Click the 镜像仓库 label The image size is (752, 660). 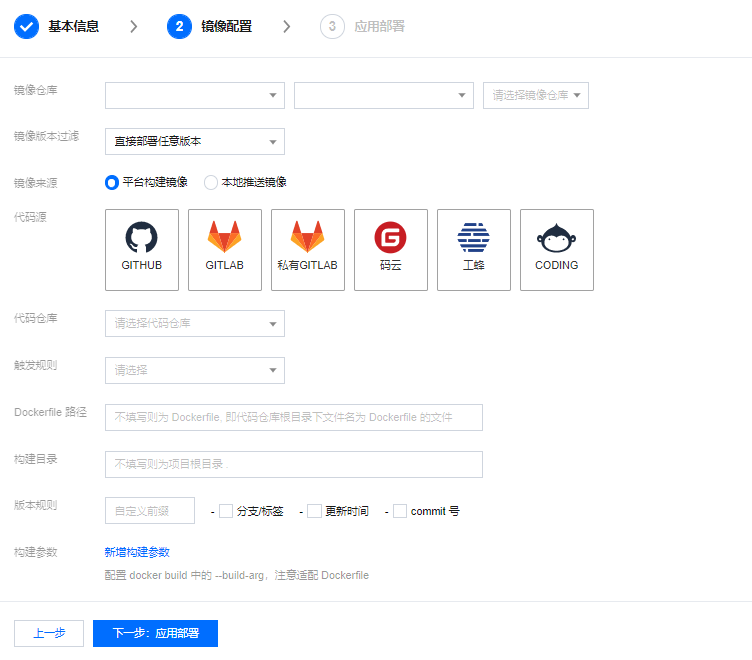point(35,90)
